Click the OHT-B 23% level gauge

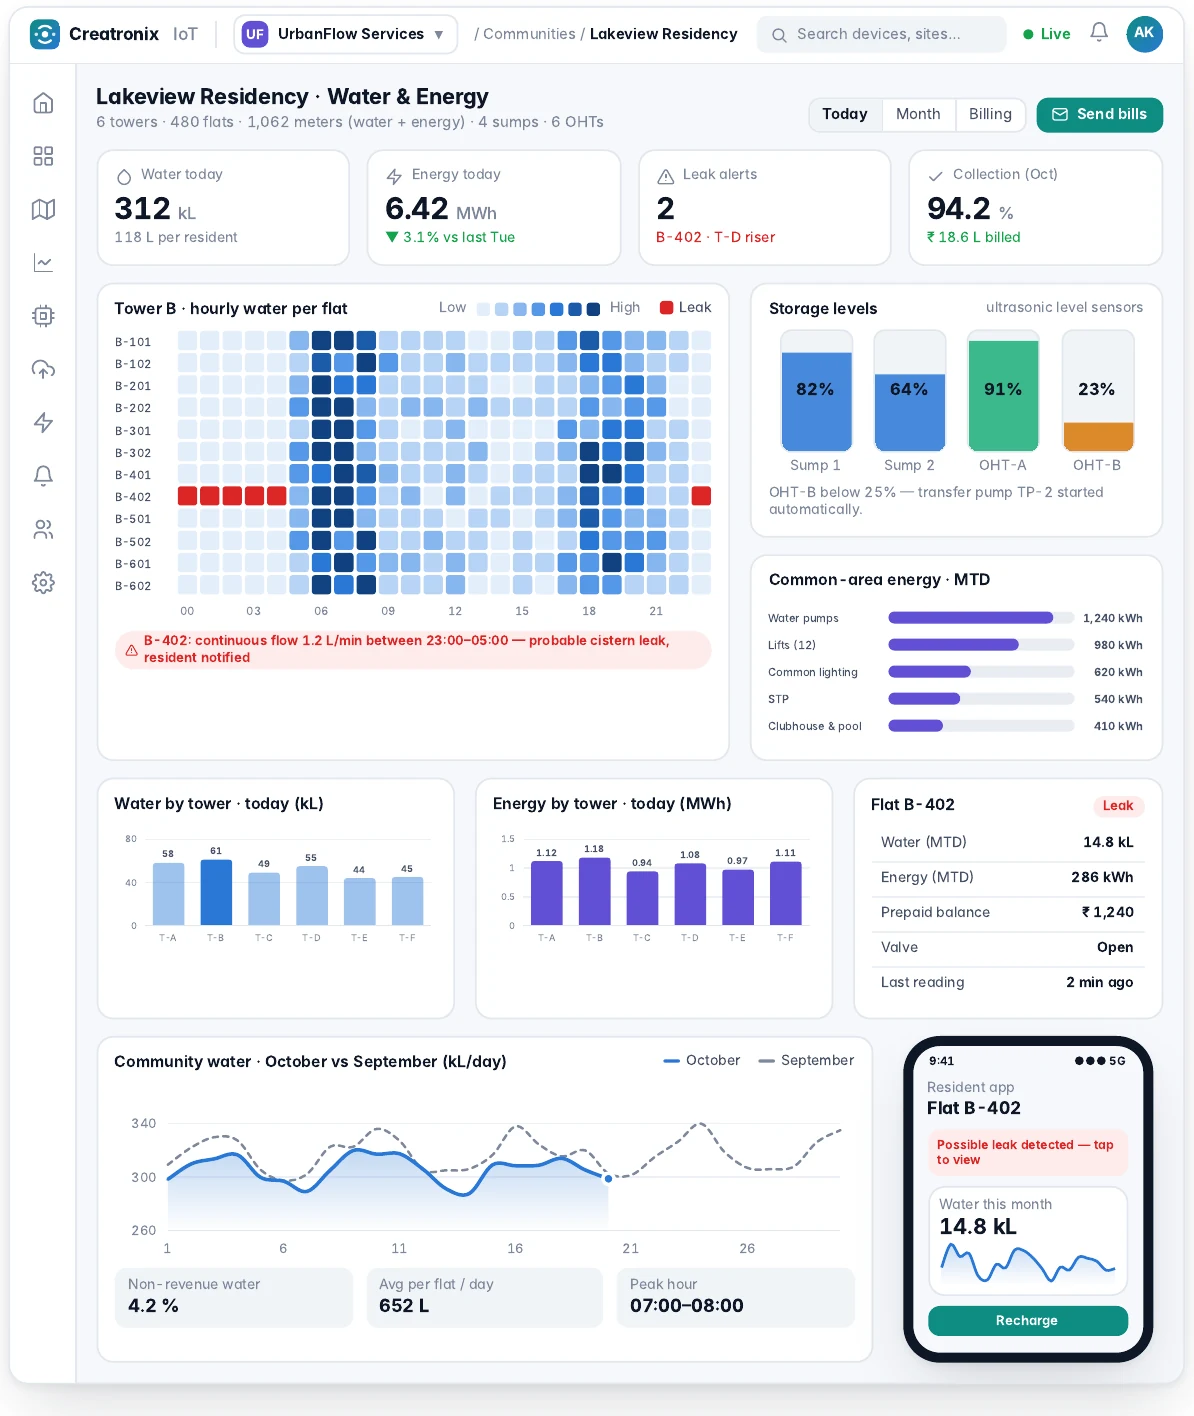(x=1097, y=391)
